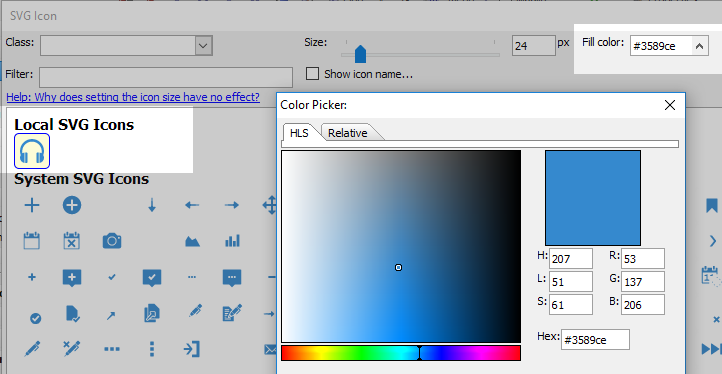
Task: Pick the pencil with X icon
Action: point(71,349)
